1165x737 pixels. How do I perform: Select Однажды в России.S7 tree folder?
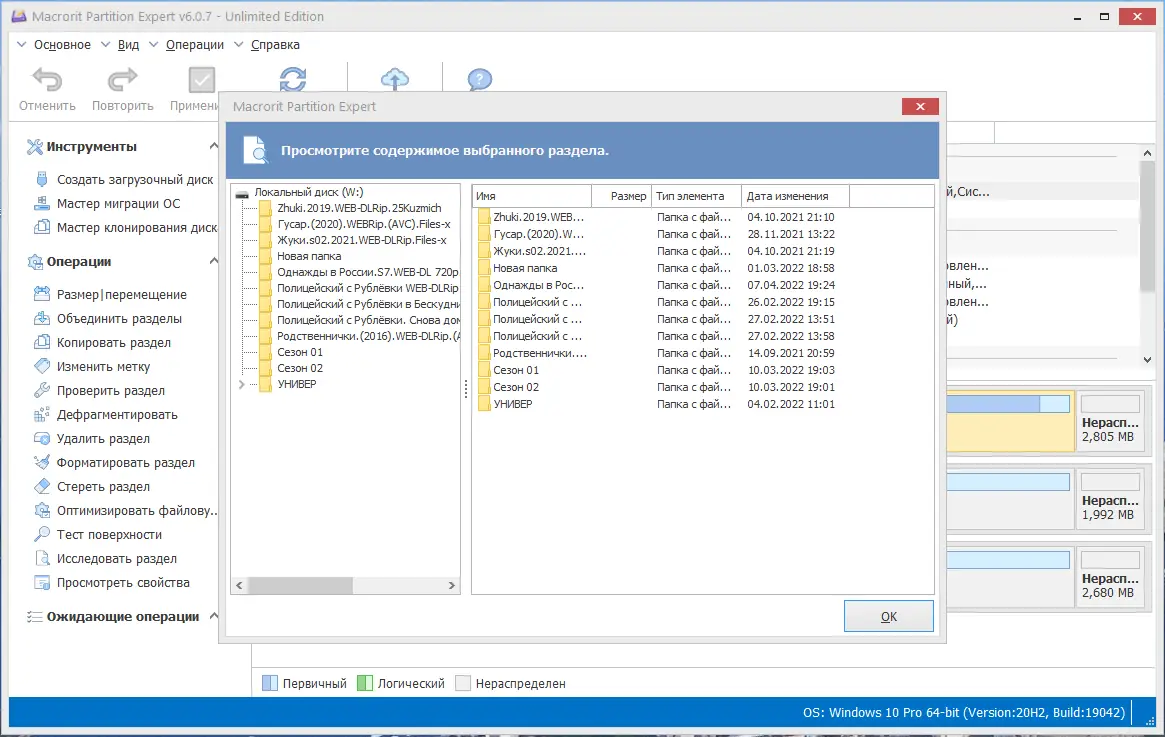[367, 272]
